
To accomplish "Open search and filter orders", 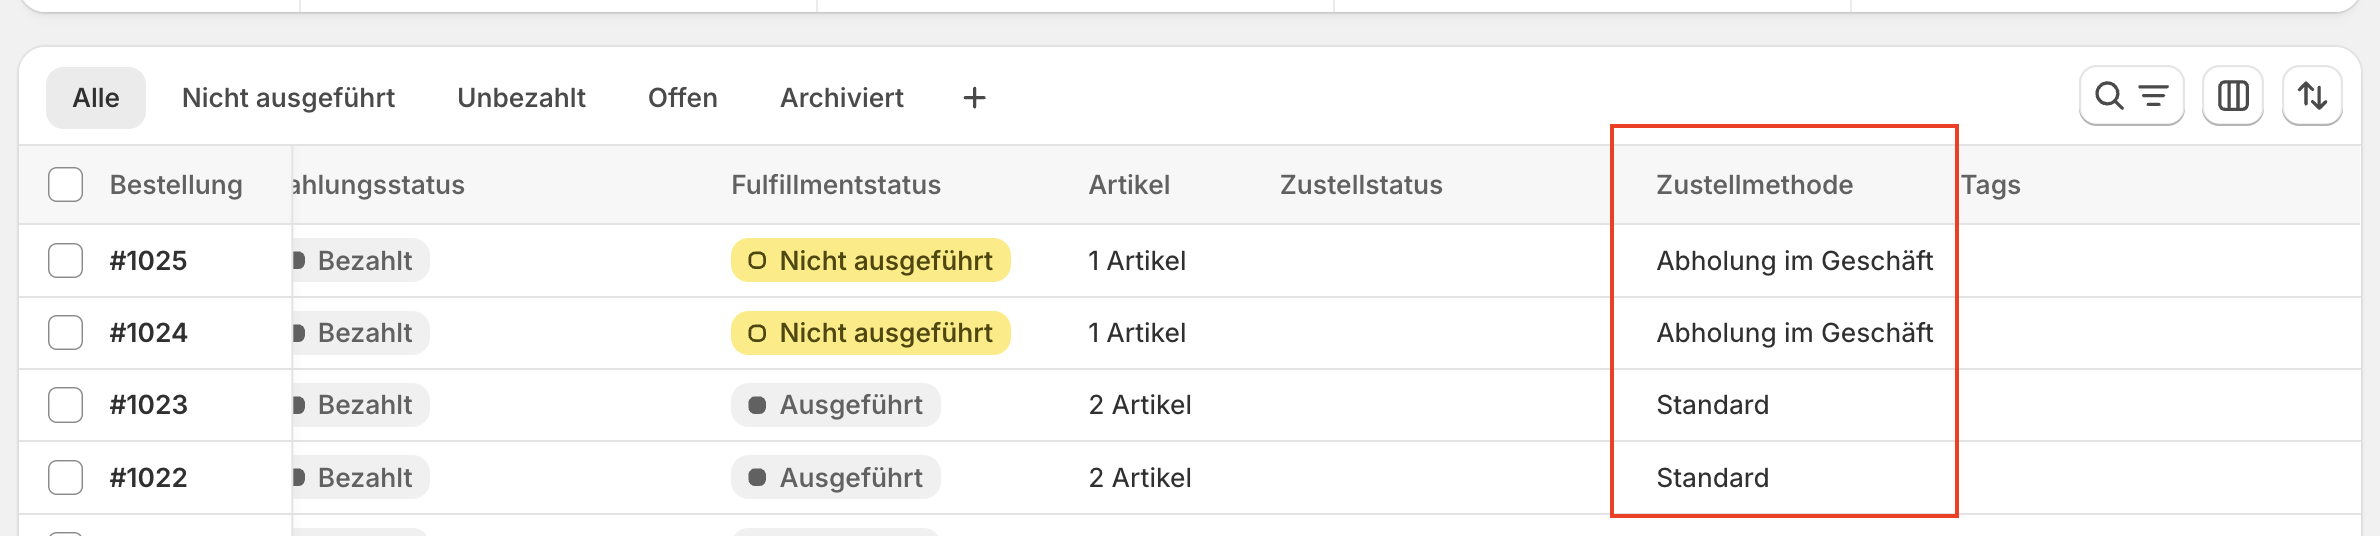I will coord(2131,97).
